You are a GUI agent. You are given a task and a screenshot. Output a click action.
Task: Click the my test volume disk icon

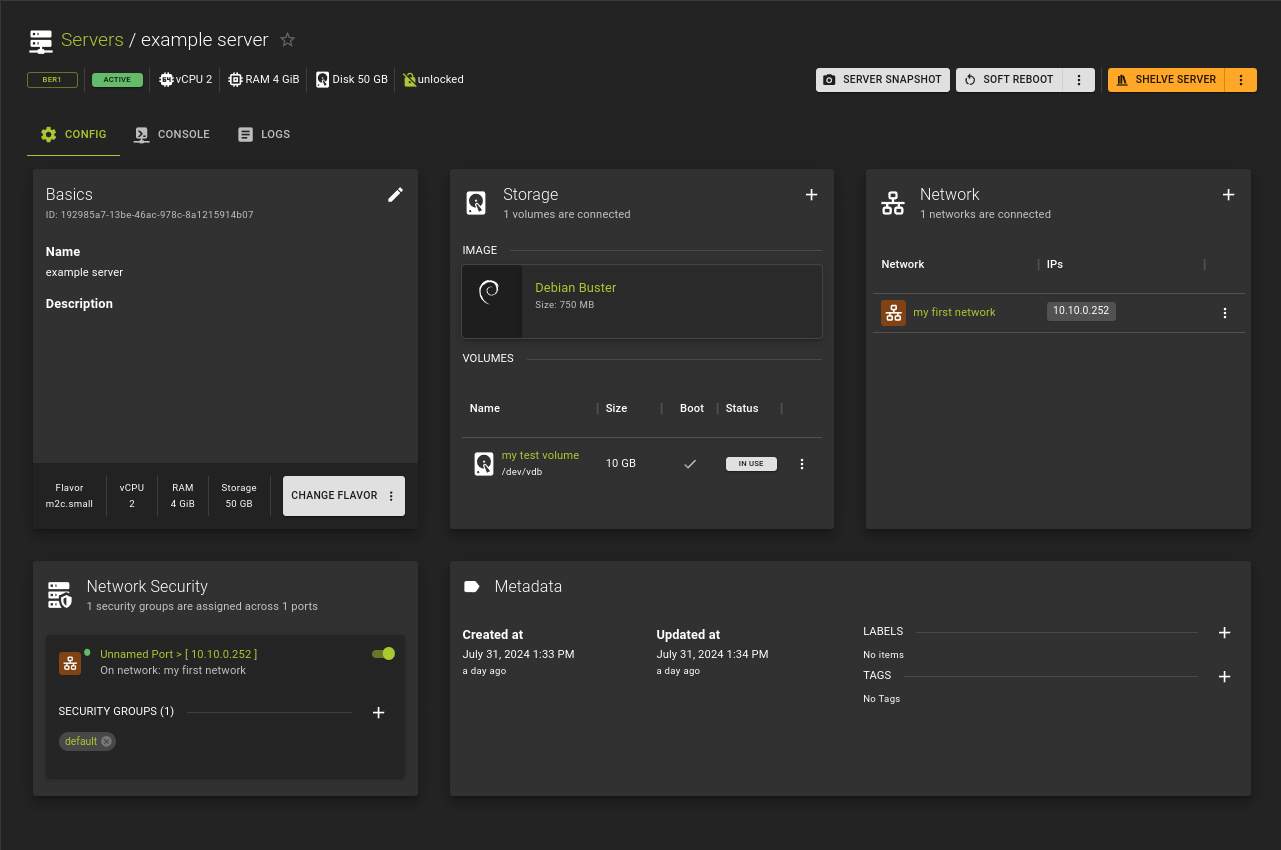(484, 463)
